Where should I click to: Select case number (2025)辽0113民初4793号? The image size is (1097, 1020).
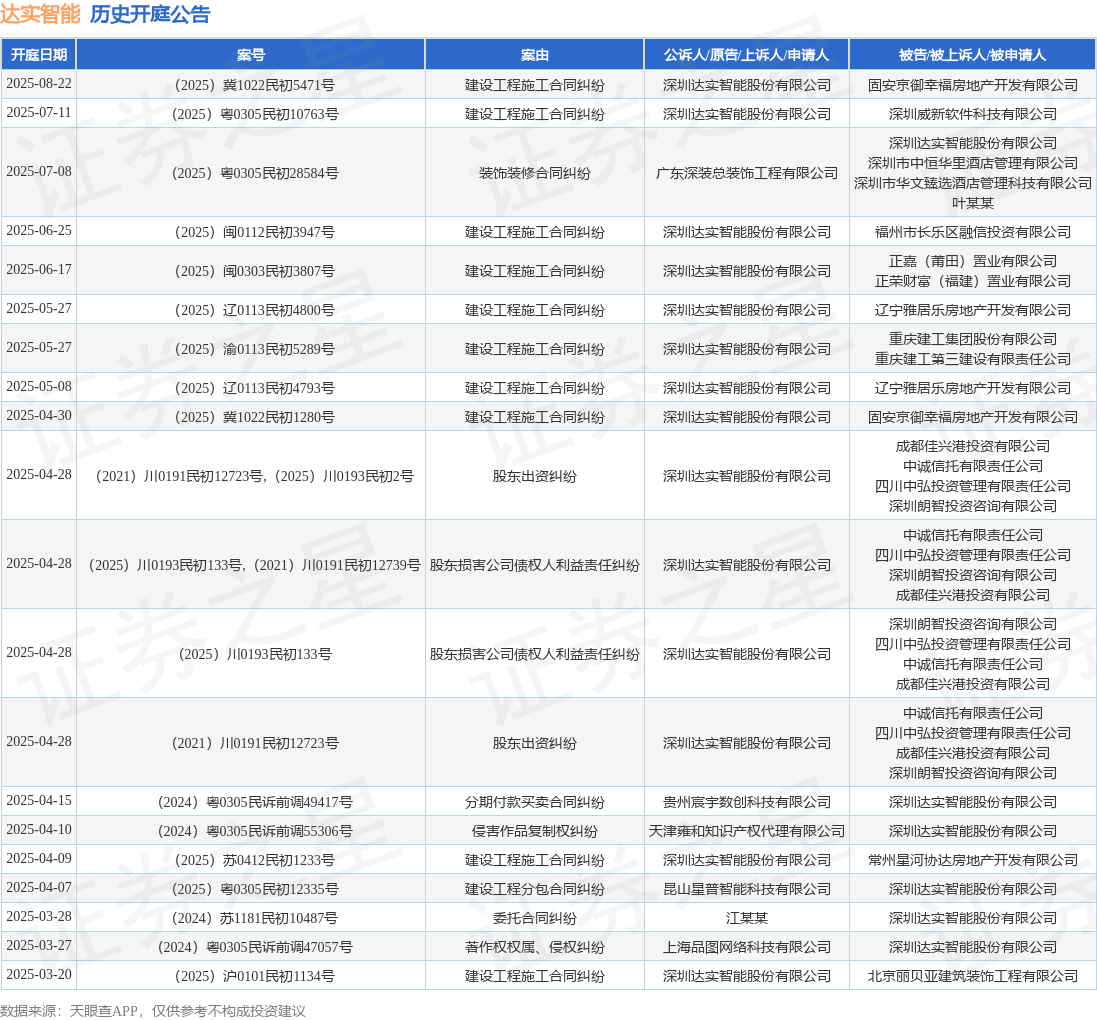pyautogui.click(x=255, y=388)
